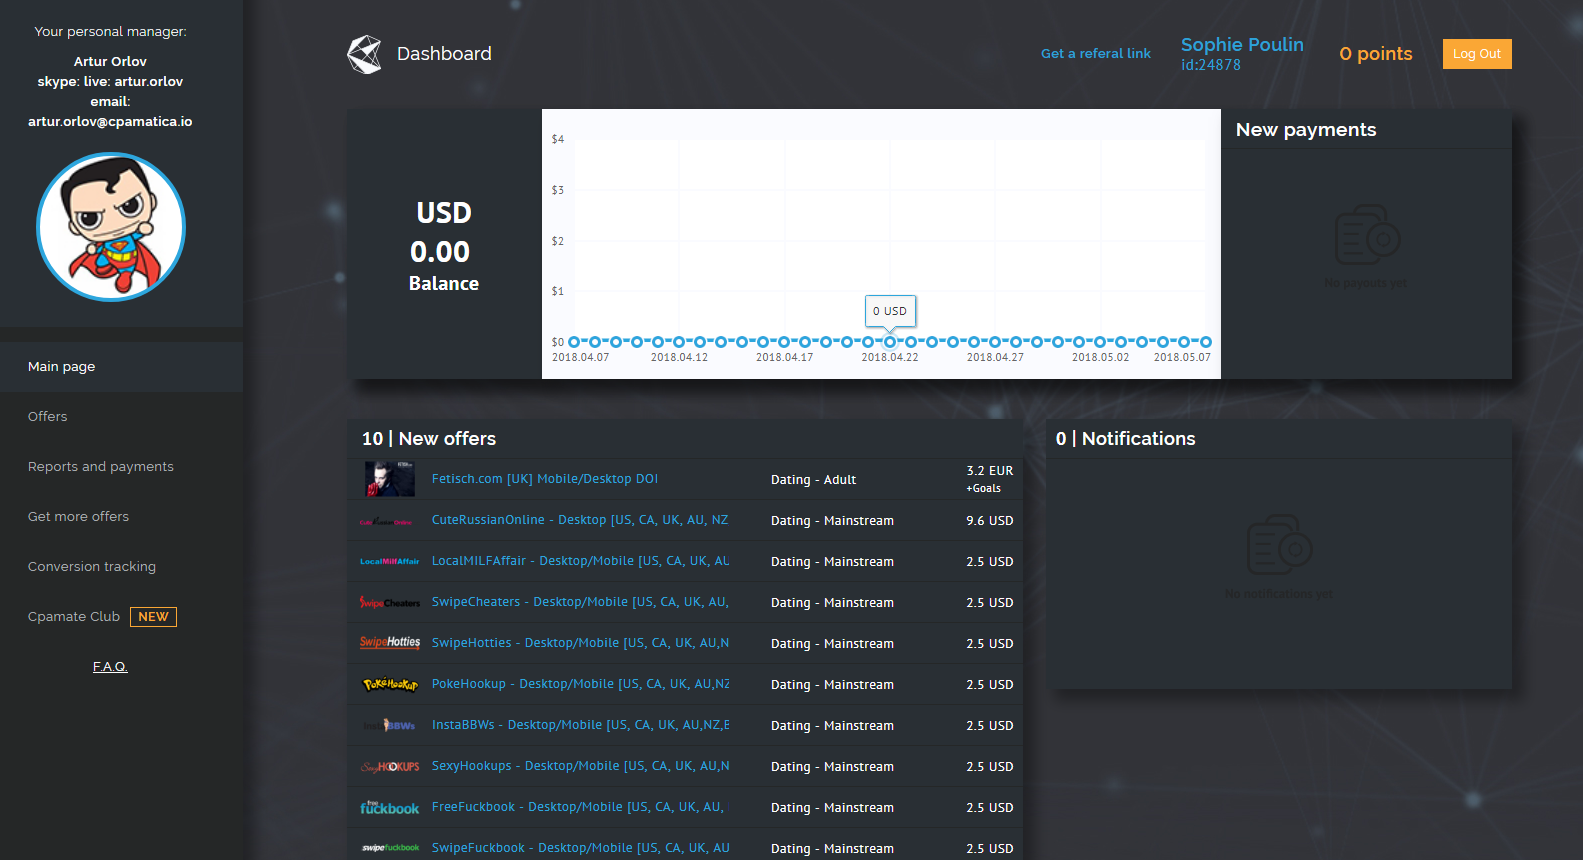Click the 0 USD chart tooltip
1583x860 pixels.
pos(890,311)
